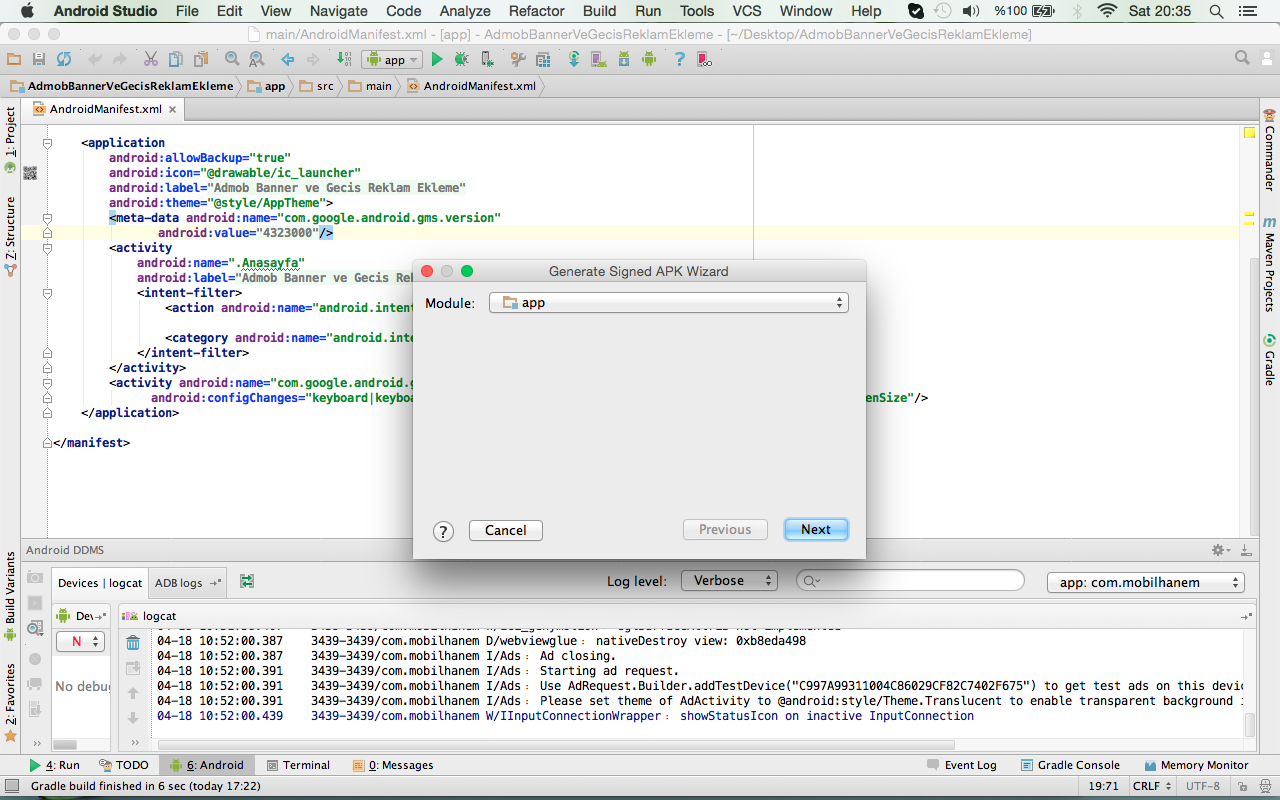The width and height of the screenshot is (1280, 800).
Task: Open the SDK Manager icon
Action: pos(623,60)
